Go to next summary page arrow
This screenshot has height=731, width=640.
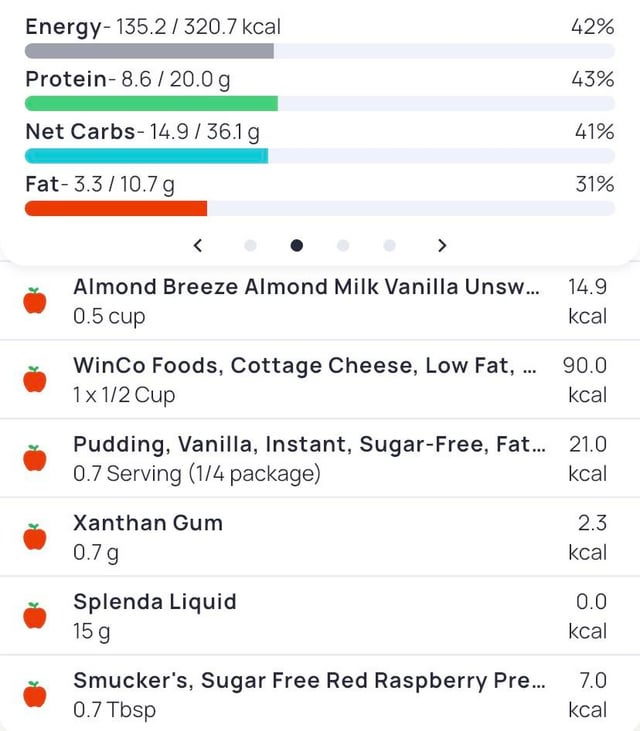point(442,245)
